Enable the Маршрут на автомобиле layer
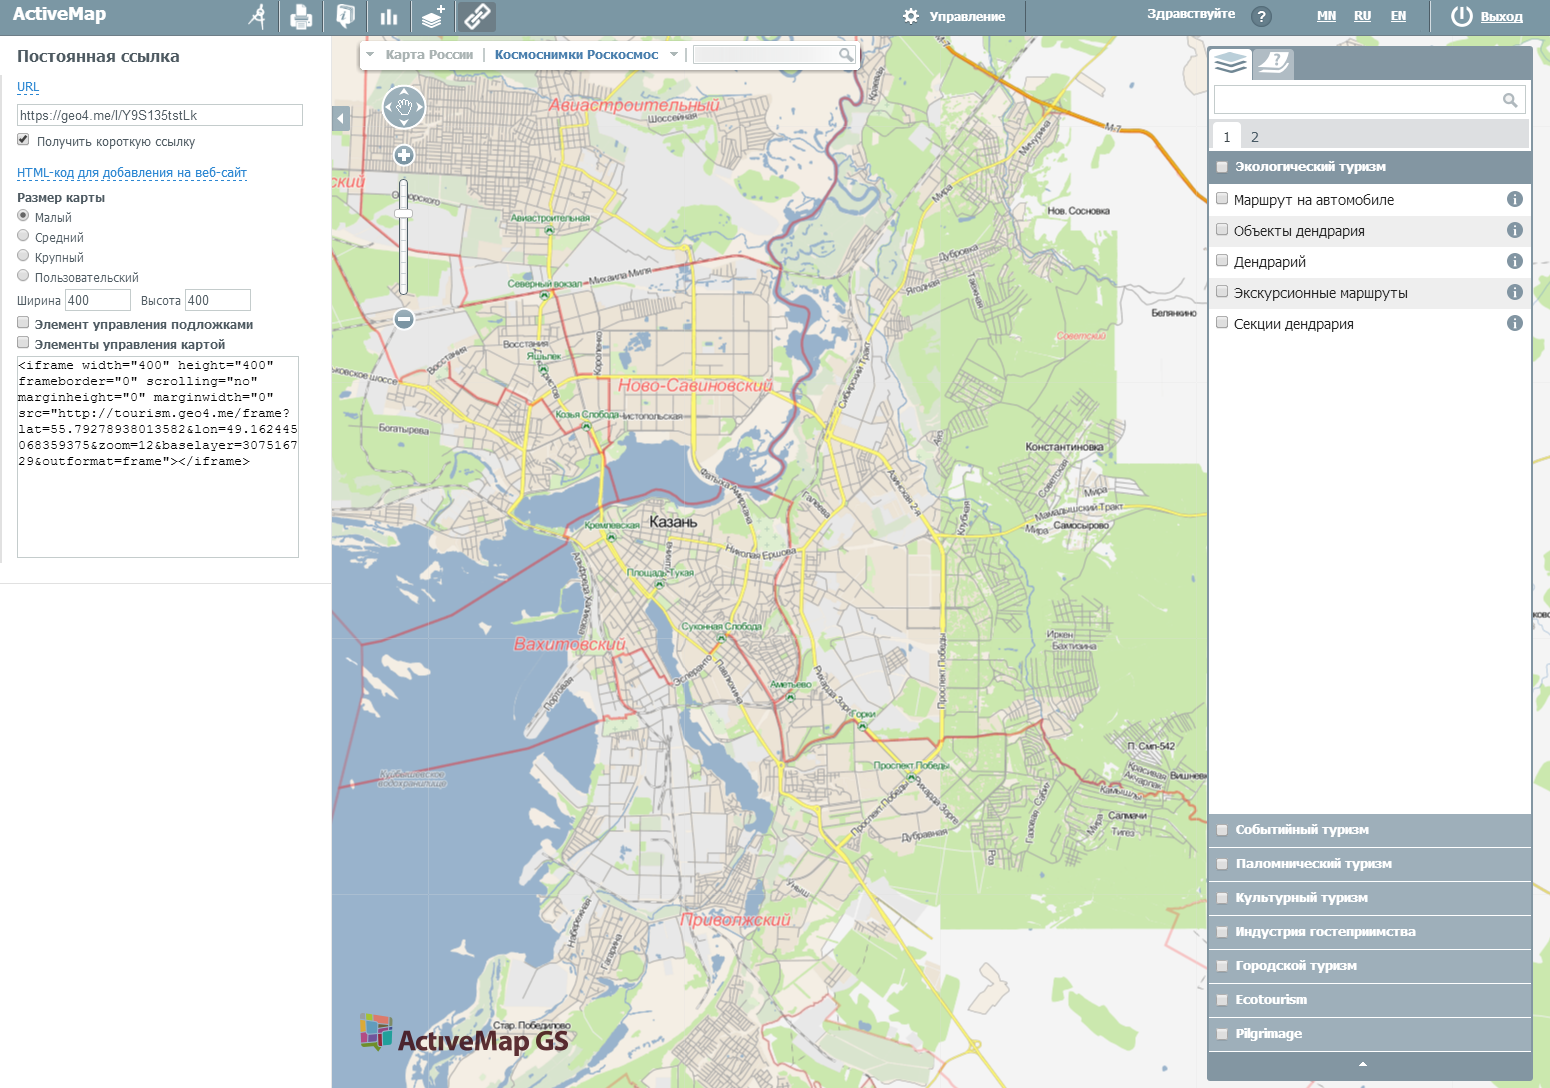Viewport: 1550px width, 1088px height. (x=1222, y=199)
